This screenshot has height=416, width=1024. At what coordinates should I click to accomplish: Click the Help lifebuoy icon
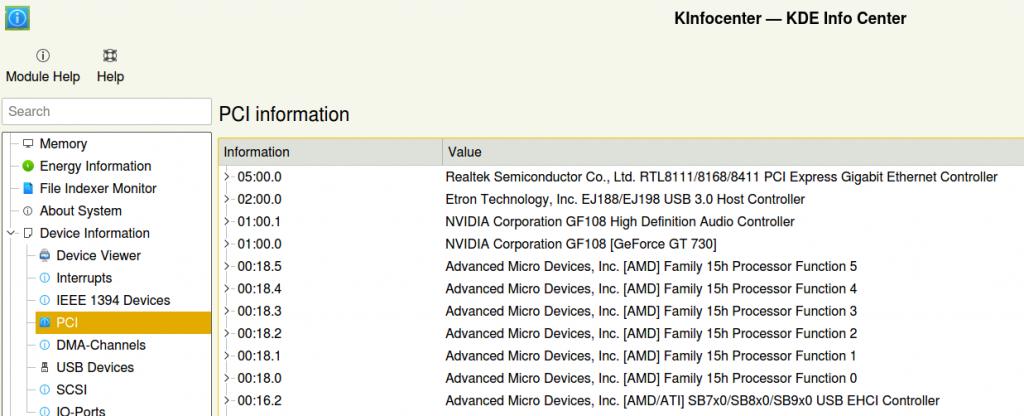click(x=110, y=57)
